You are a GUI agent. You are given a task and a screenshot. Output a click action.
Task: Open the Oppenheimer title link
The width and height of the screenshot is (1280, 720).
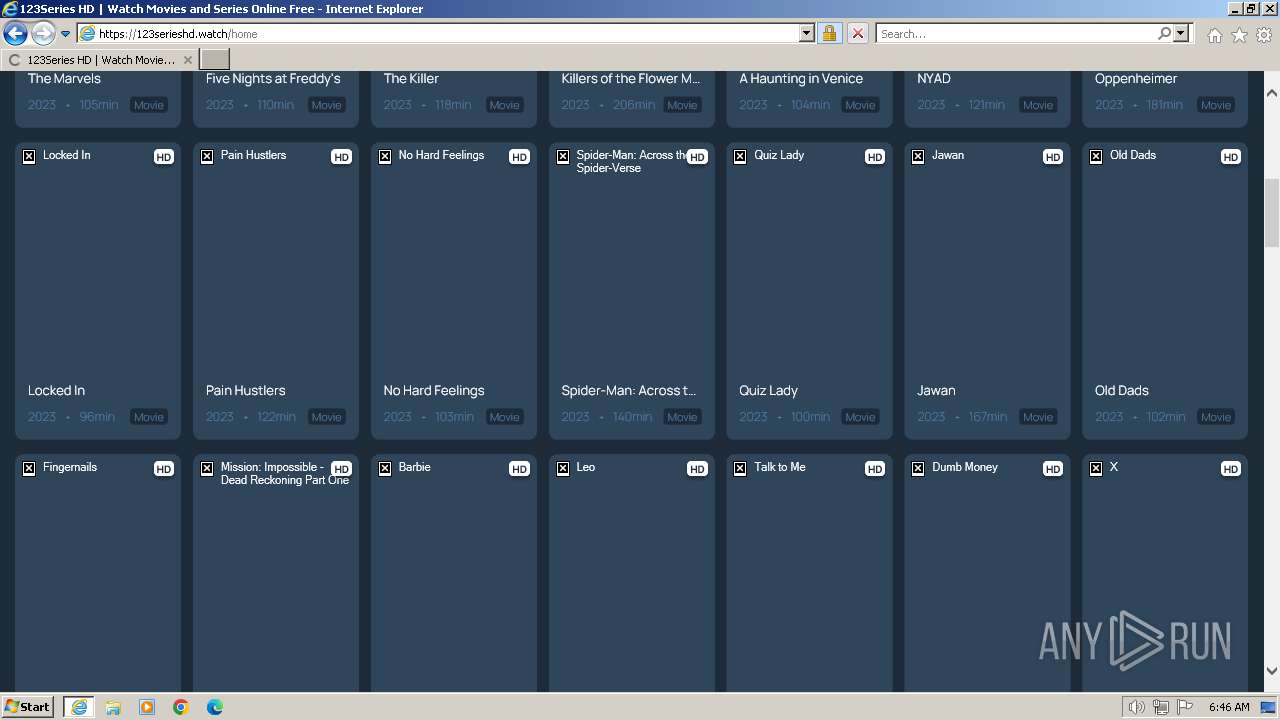pyautogui.click(x=1136, y=79)
